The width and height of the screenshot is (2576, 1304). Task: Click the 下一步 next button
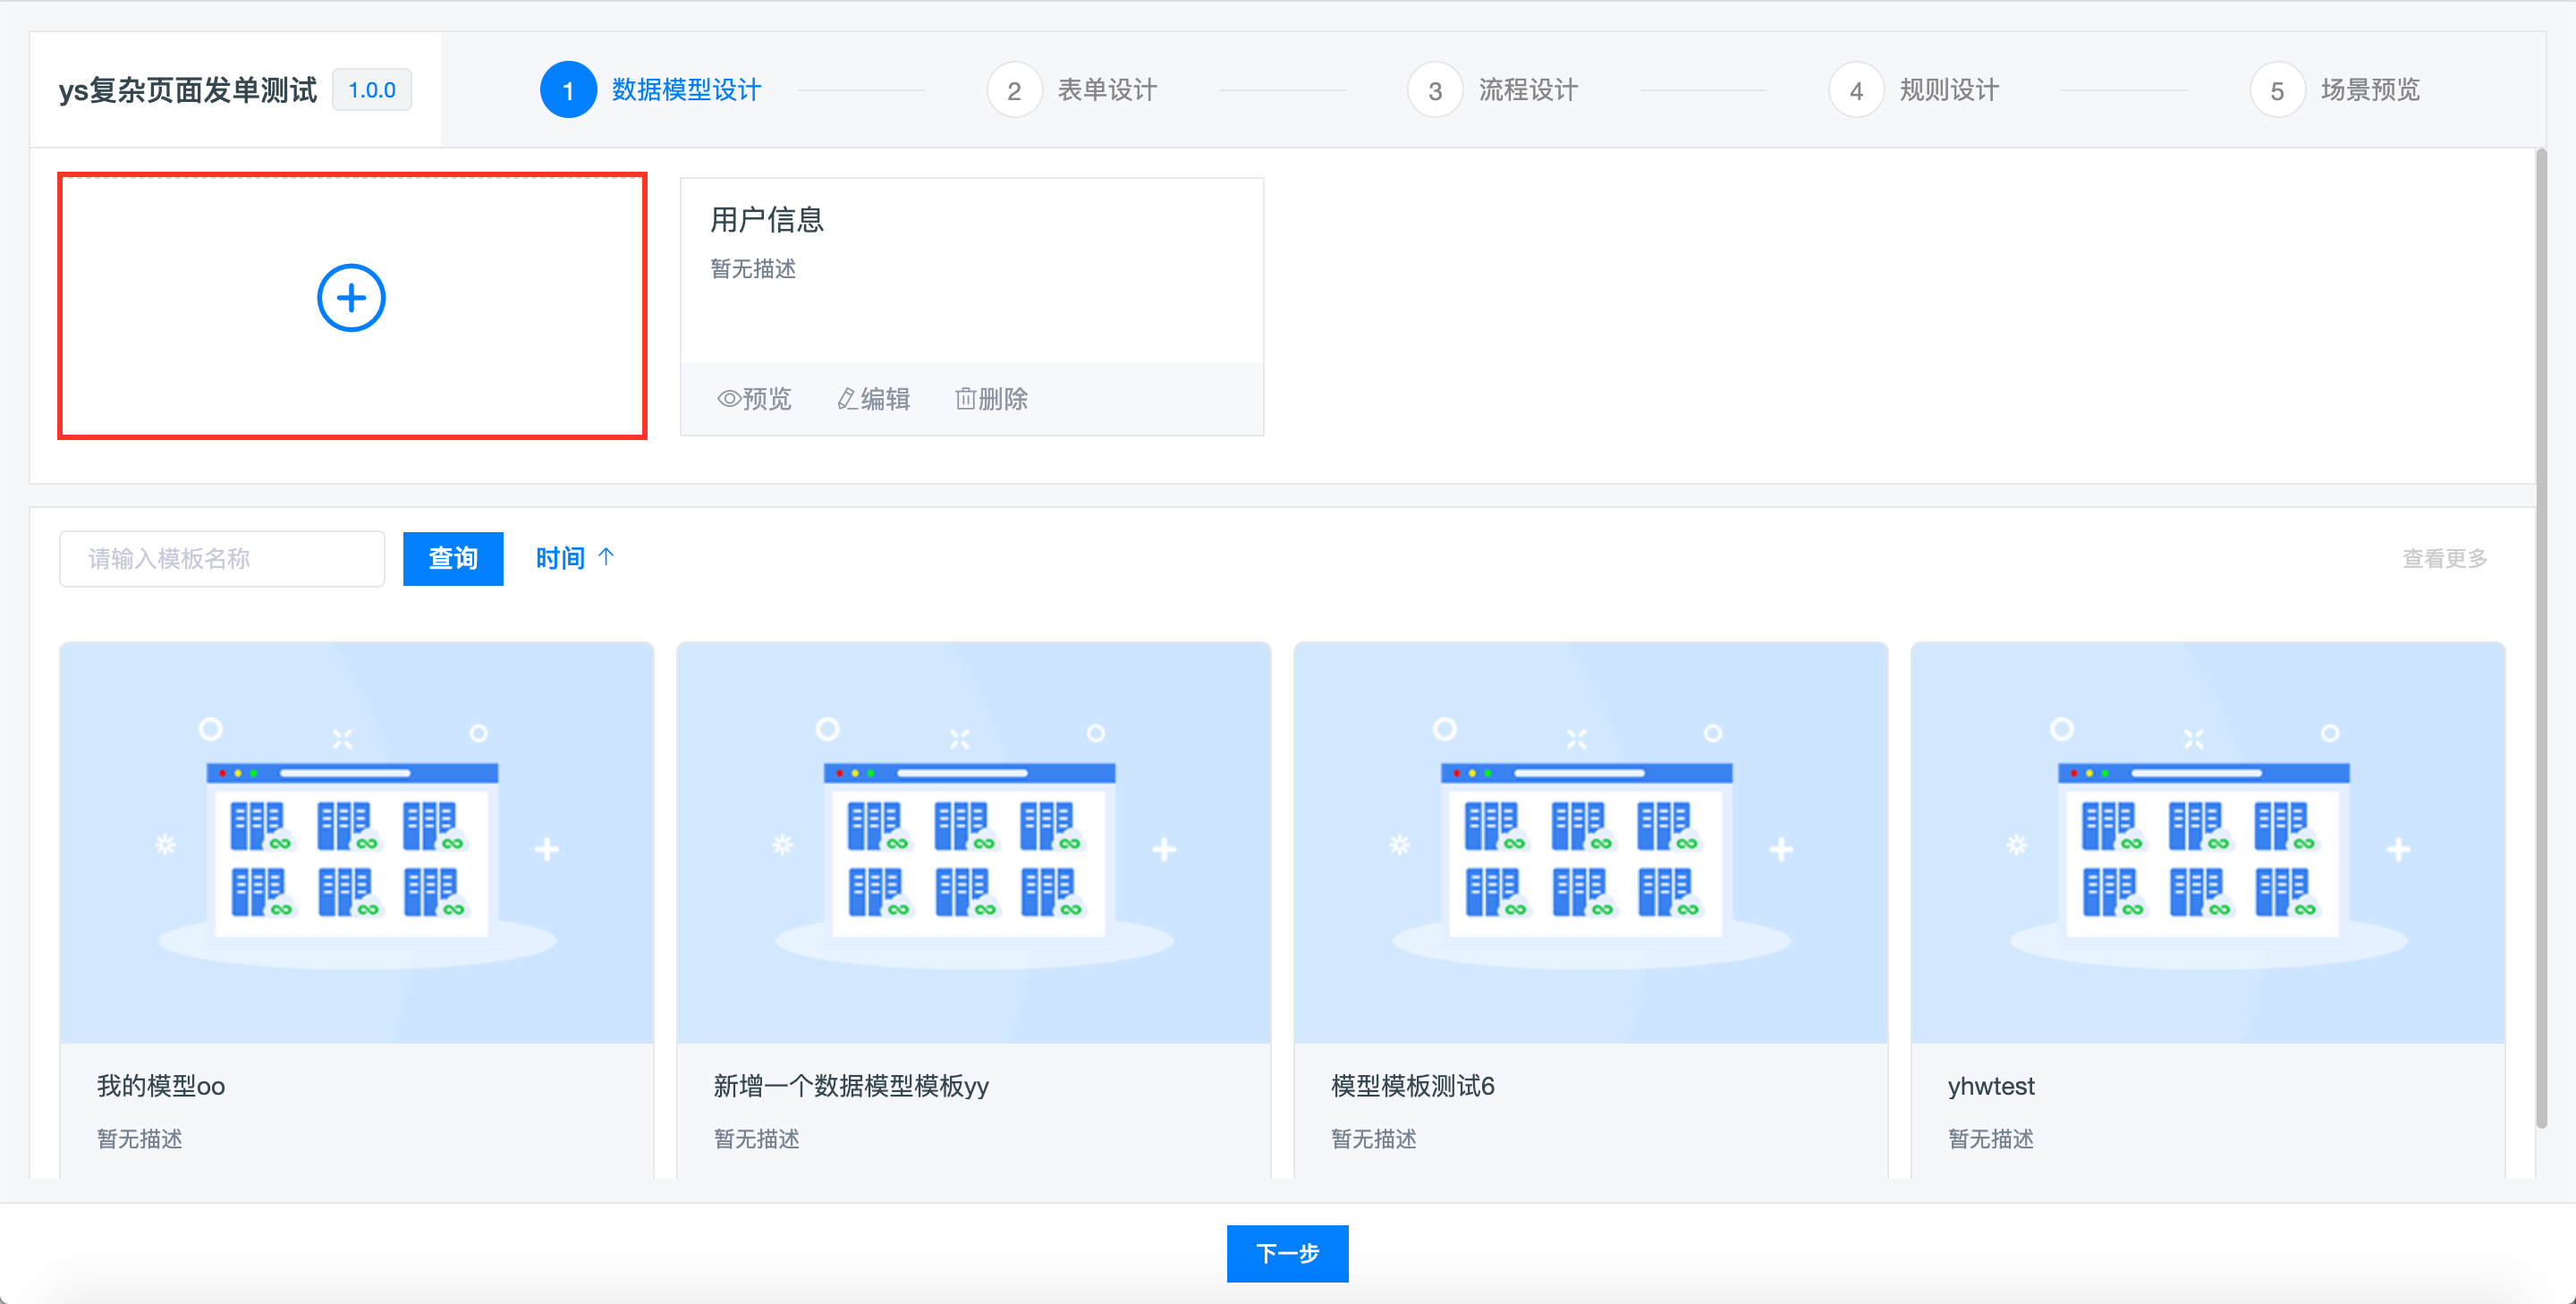tap(1287, 1253)
